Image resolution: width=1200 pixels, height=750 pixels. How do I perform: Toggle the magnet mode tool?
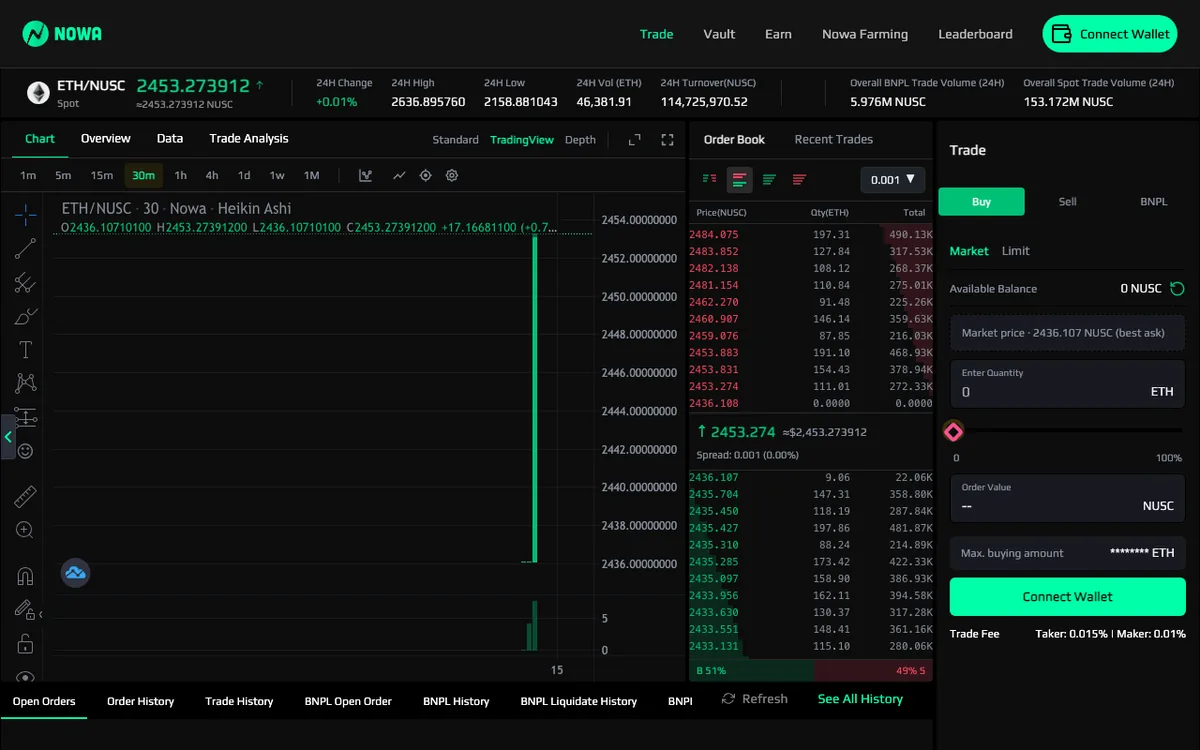coord(26,576)
